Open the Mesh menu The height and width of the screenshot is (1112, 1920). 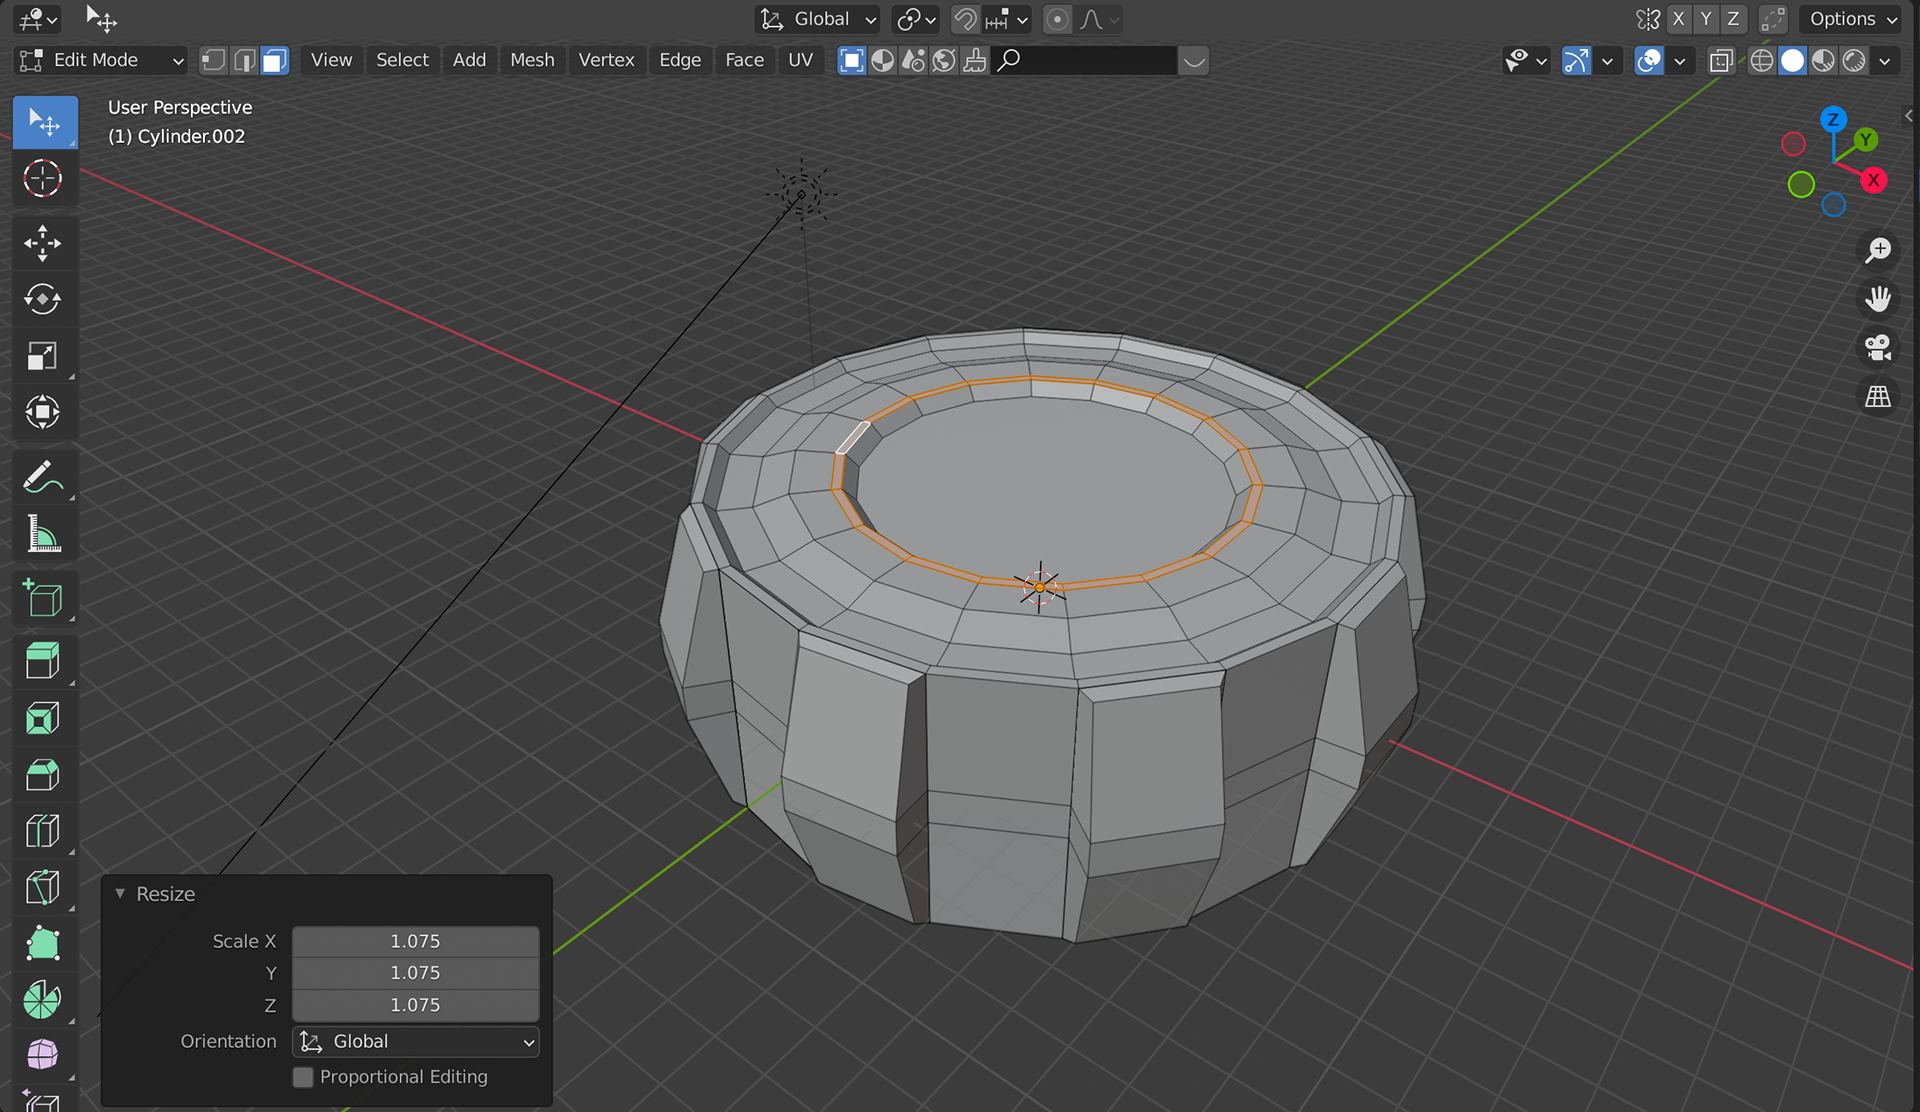tap(532, 61)
